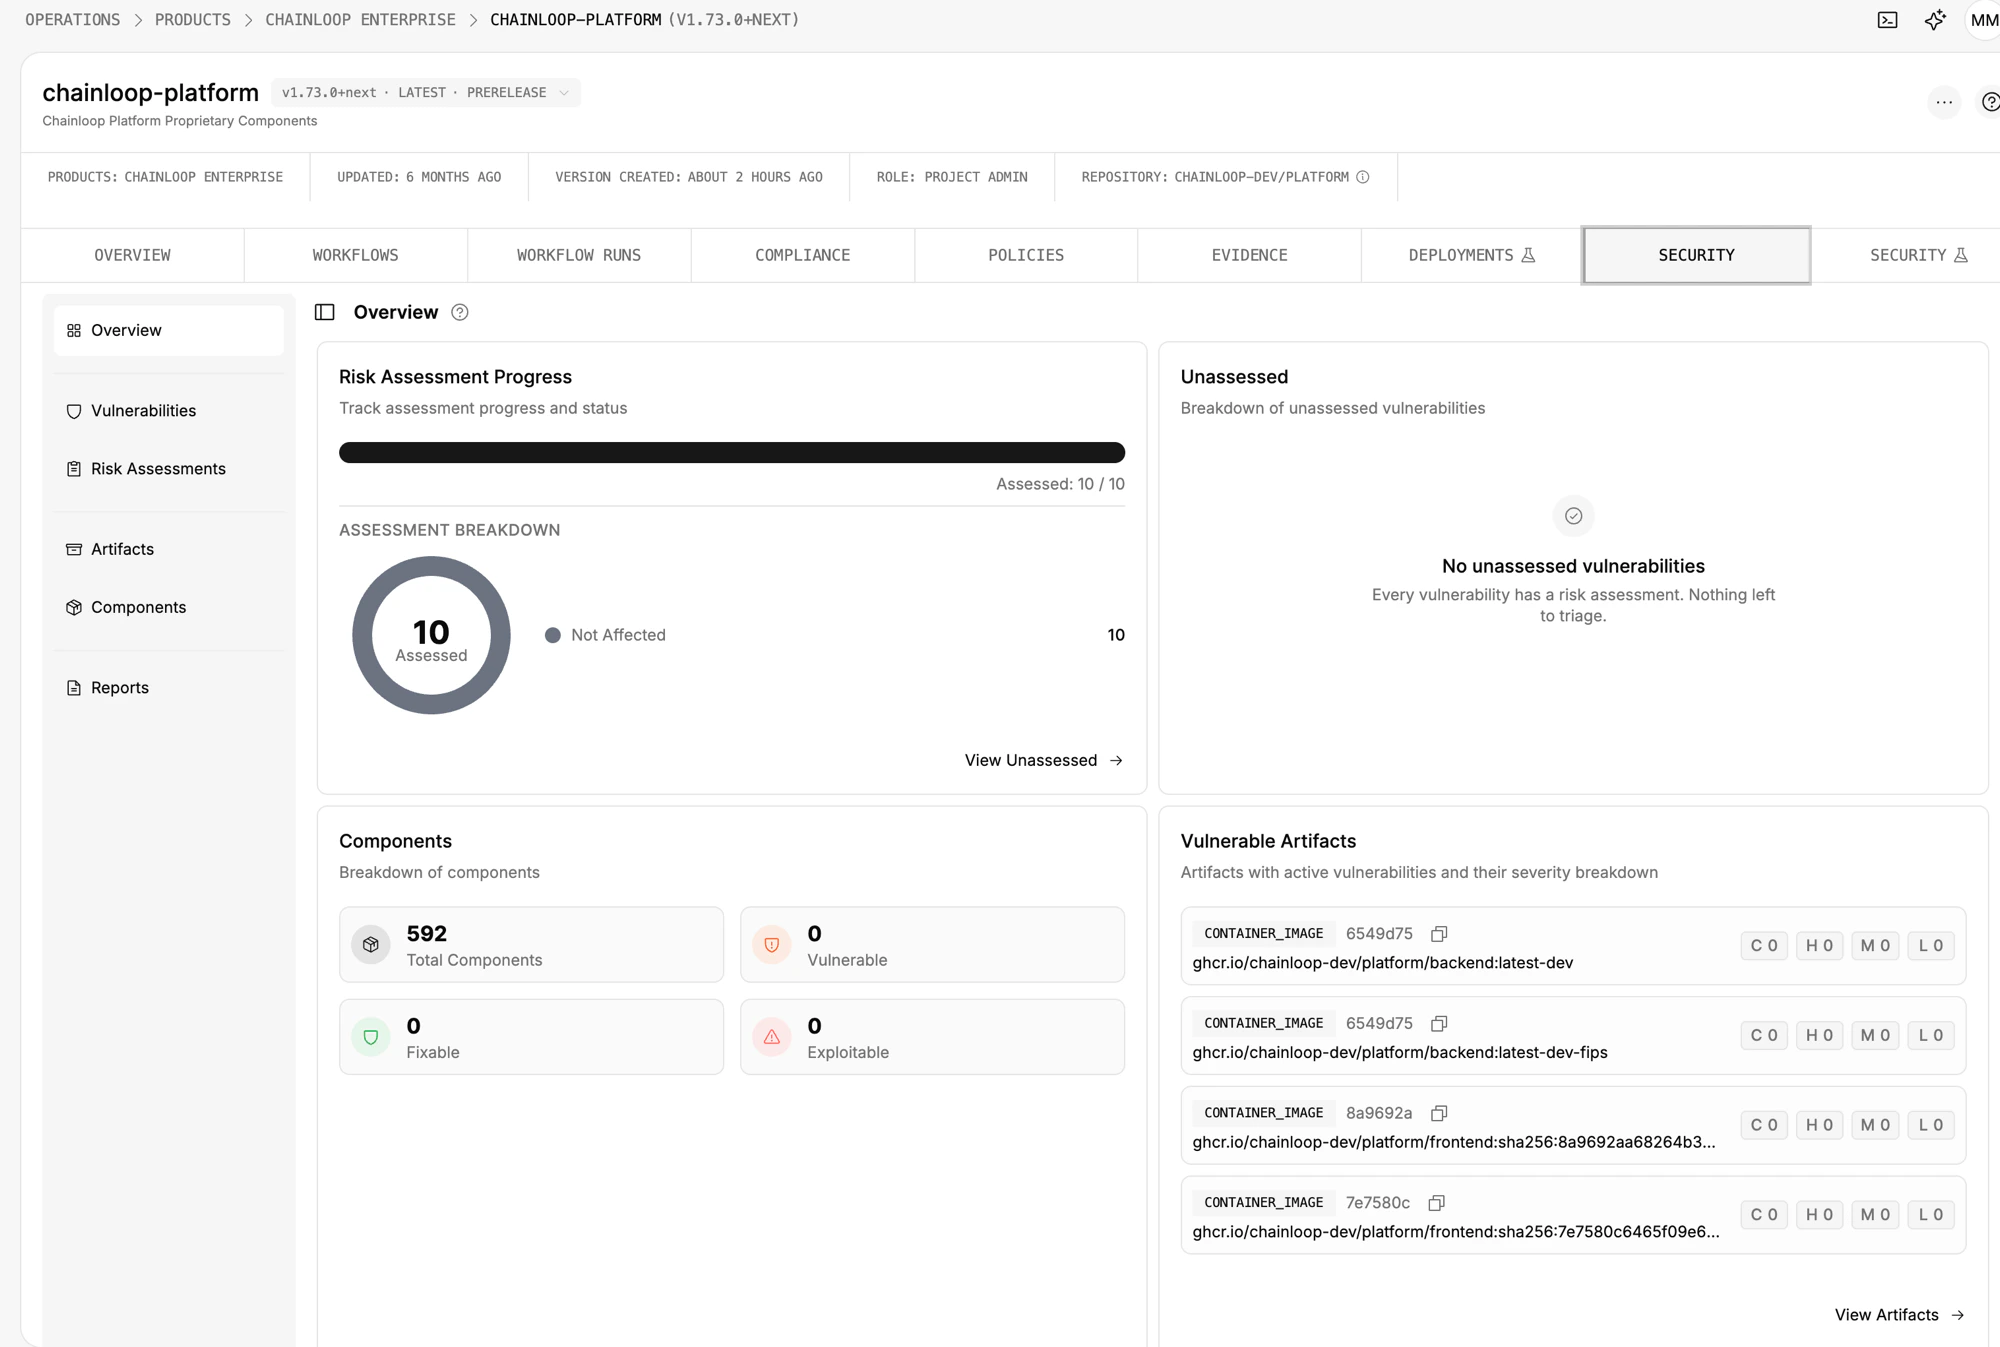Click the repository info icon
The image size is (2000, 1347).
(x=1363, y=177)
